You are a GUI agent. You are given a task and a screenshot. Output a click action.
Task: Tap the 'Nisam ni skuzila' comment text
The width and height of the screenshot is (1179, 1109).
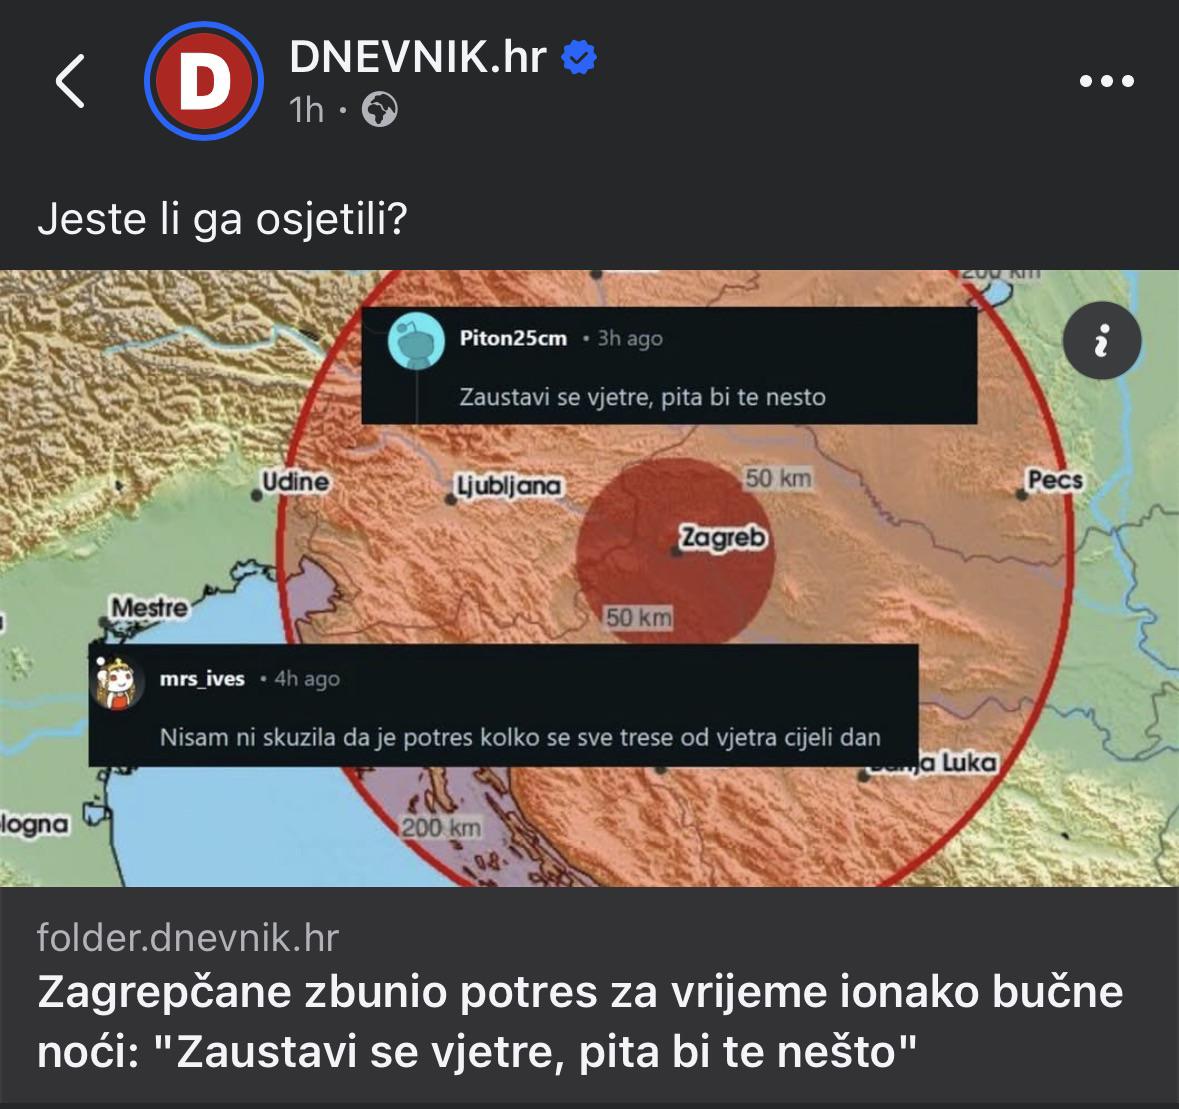click(520, 738)
